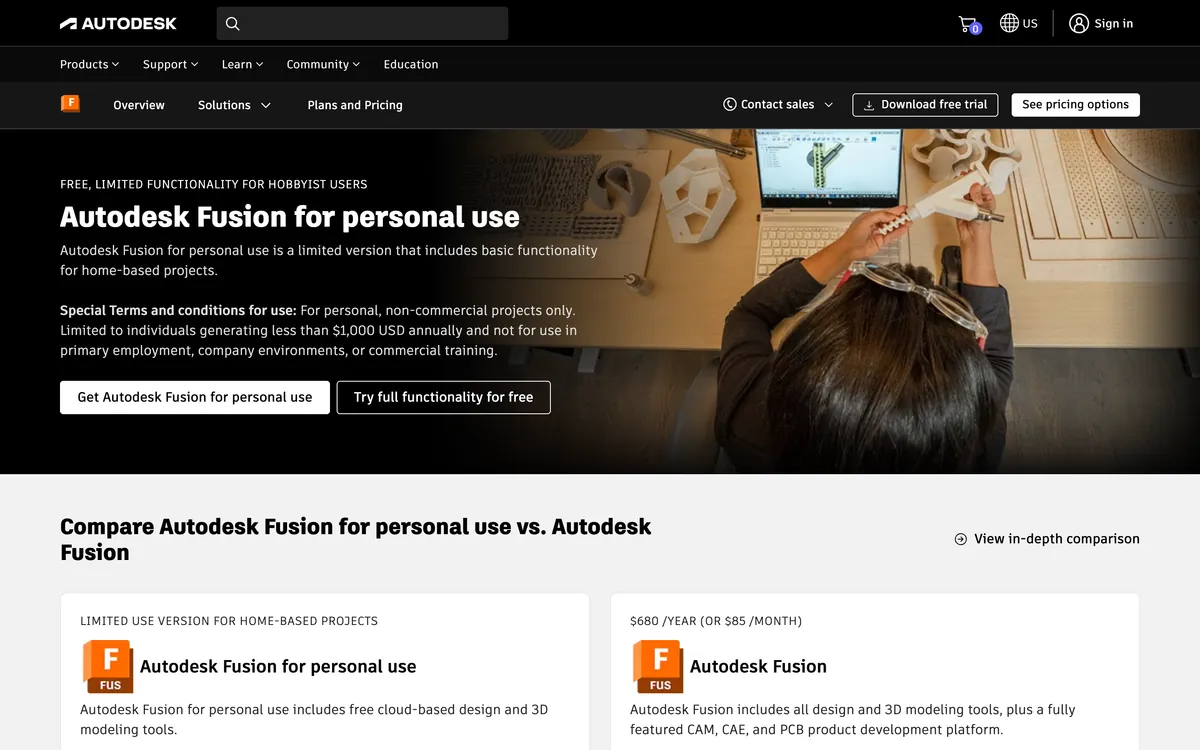Expand the Support menu

[x=170, y=64]
